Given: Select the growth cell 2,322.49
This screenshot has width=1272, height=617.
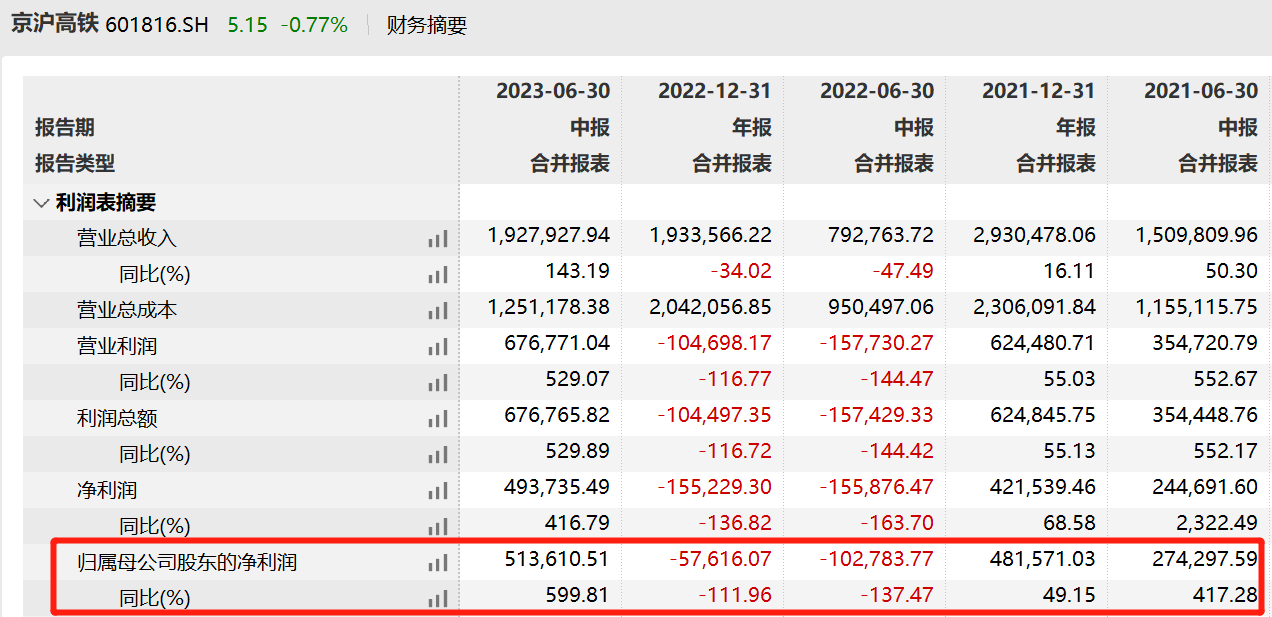Looking at the screenshot, I should click(1217, 523).
